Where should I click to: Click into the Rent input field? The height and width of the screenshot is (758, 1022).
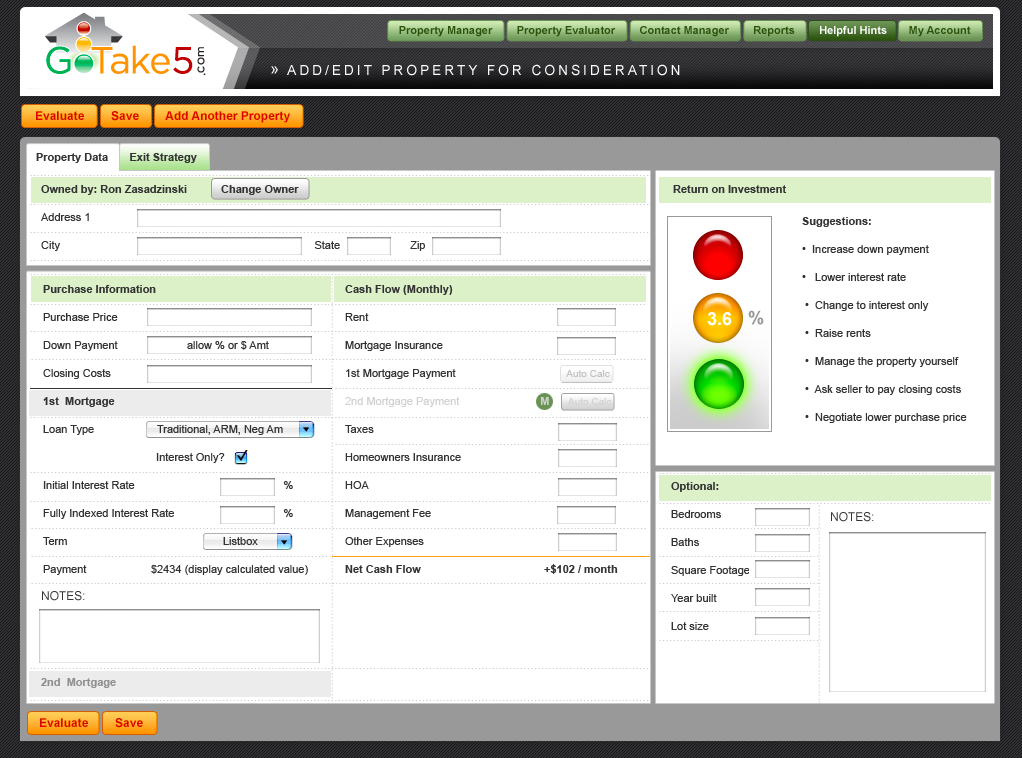click(586, 317)
